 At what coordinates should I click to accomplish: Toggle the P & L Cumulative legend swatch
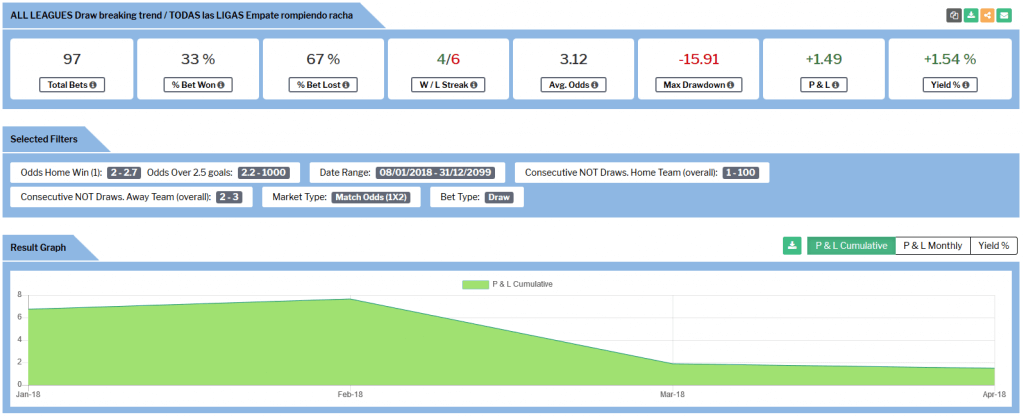(x=475, y=285)
